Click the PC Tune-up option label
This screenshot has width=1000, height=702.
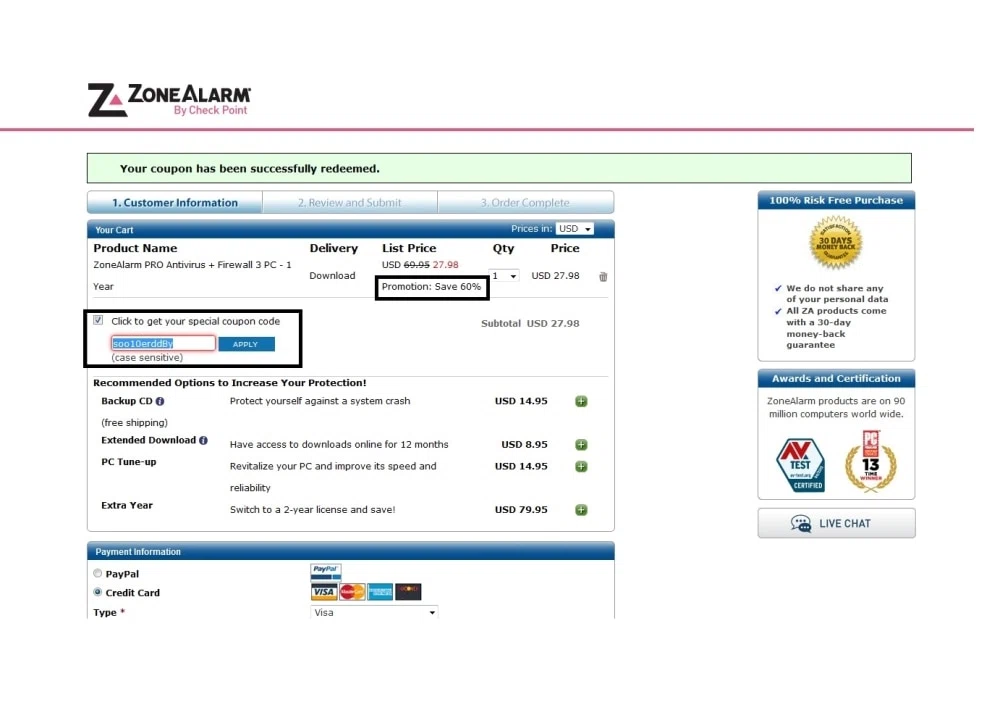click(129, 462)
